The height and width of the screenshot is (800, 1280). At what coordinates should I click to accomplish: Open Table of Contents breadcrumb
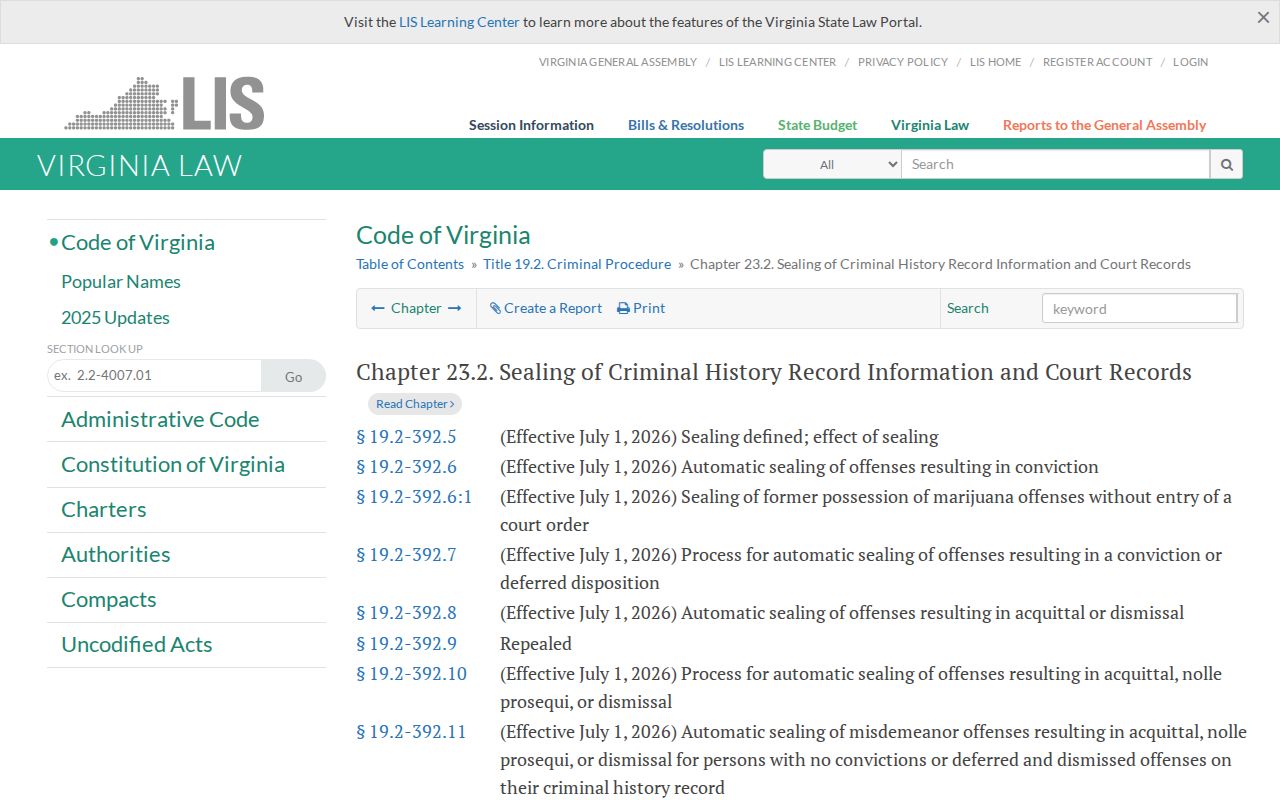[410, 264]
